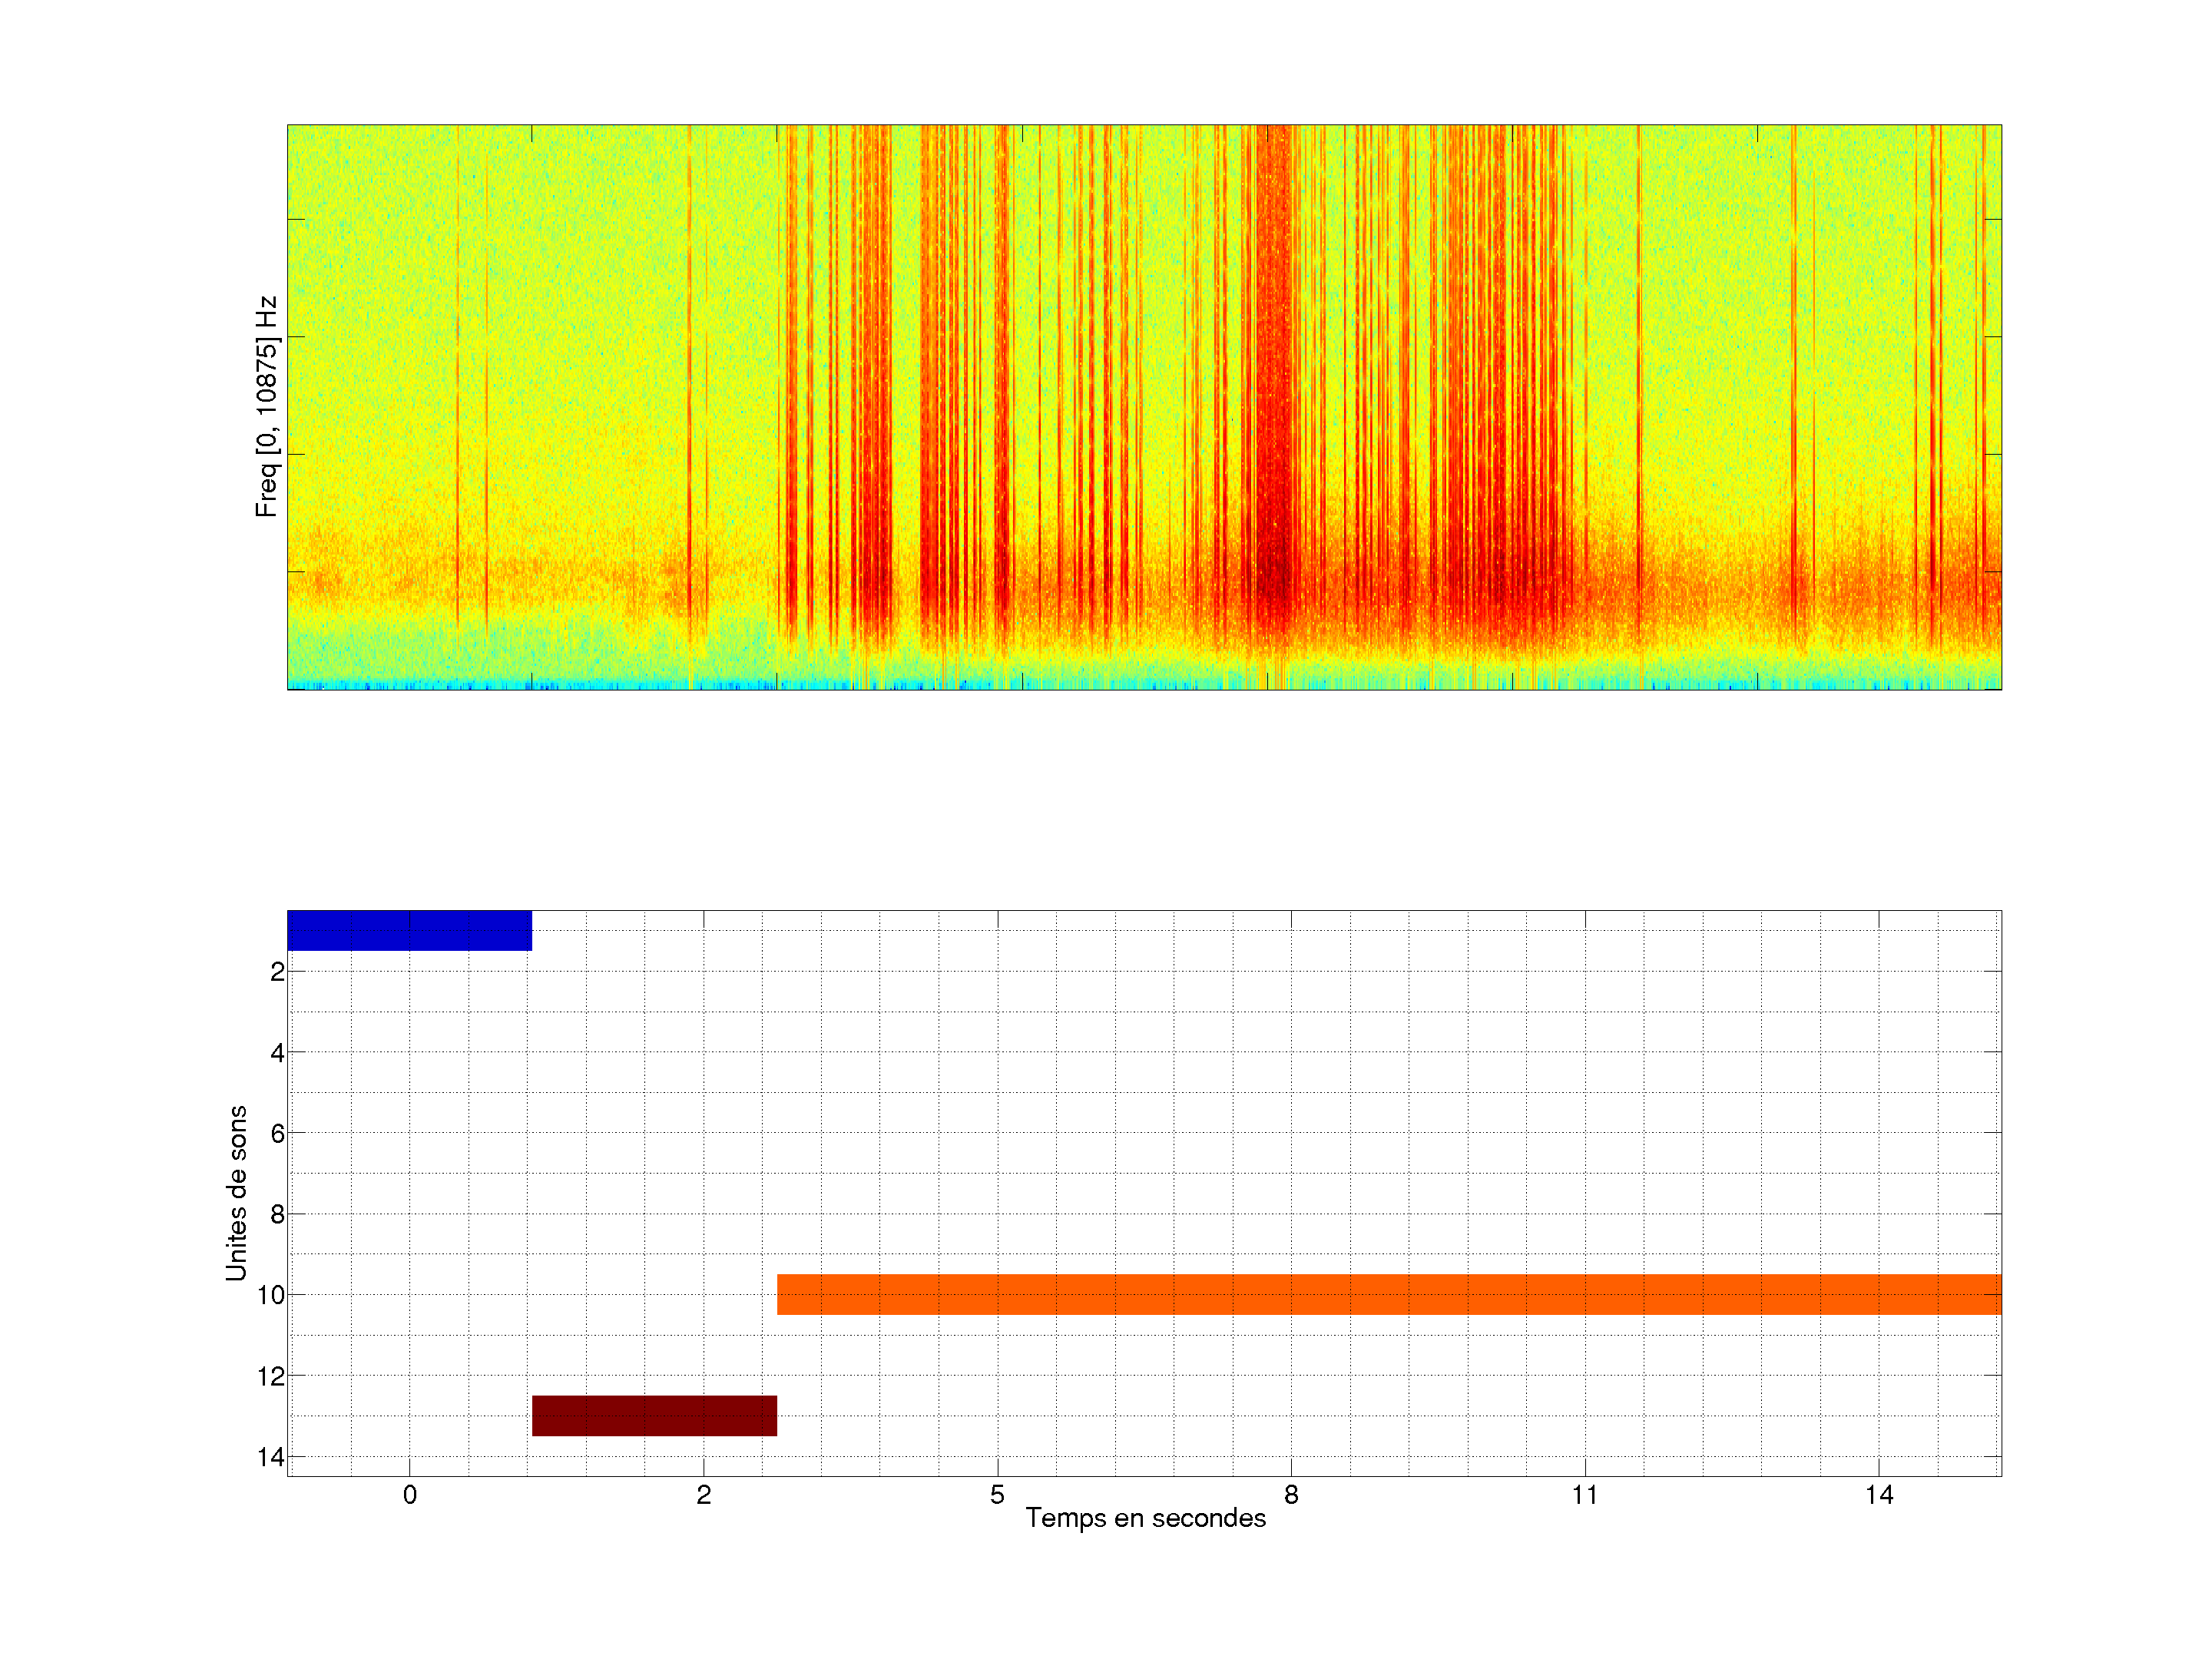Click x-axis tick label 2

tap(703, 1495)
